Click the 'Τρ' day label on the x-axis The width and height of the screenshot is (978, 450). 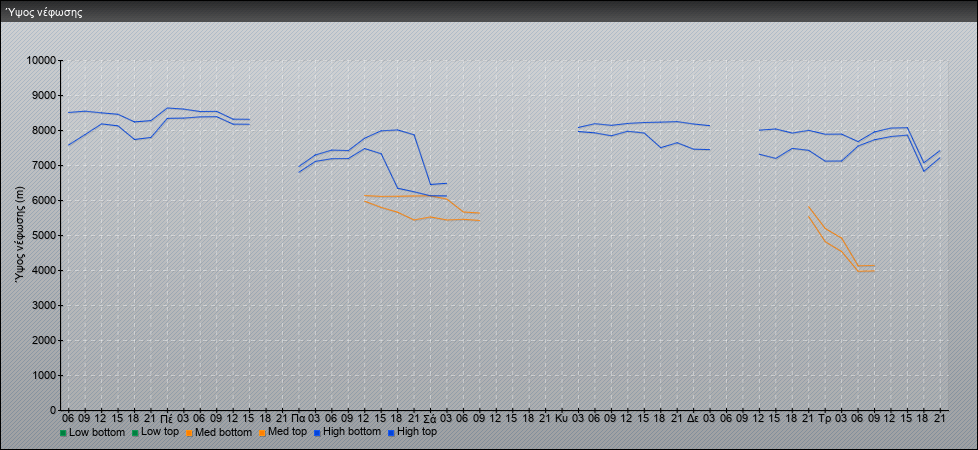pyautogui.click(x=825, y=418)
